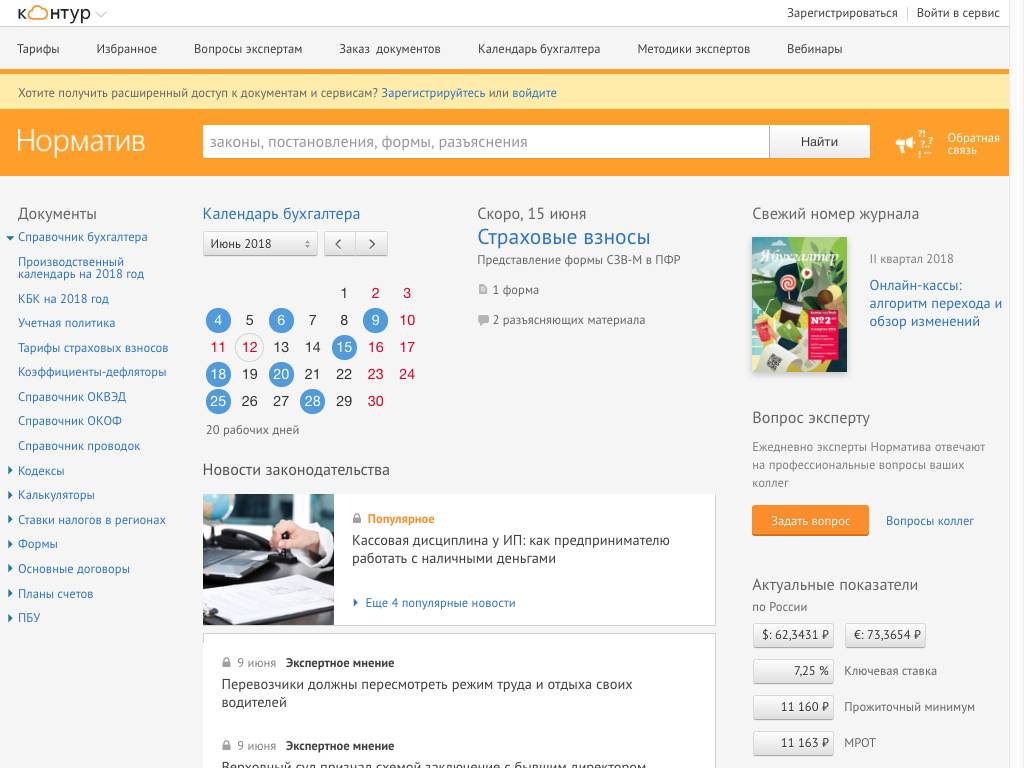The height and width of the screenshot is (768, 1024).
Task: Open the 'Вебинары' menu item
Action: (x=814, y=49)
